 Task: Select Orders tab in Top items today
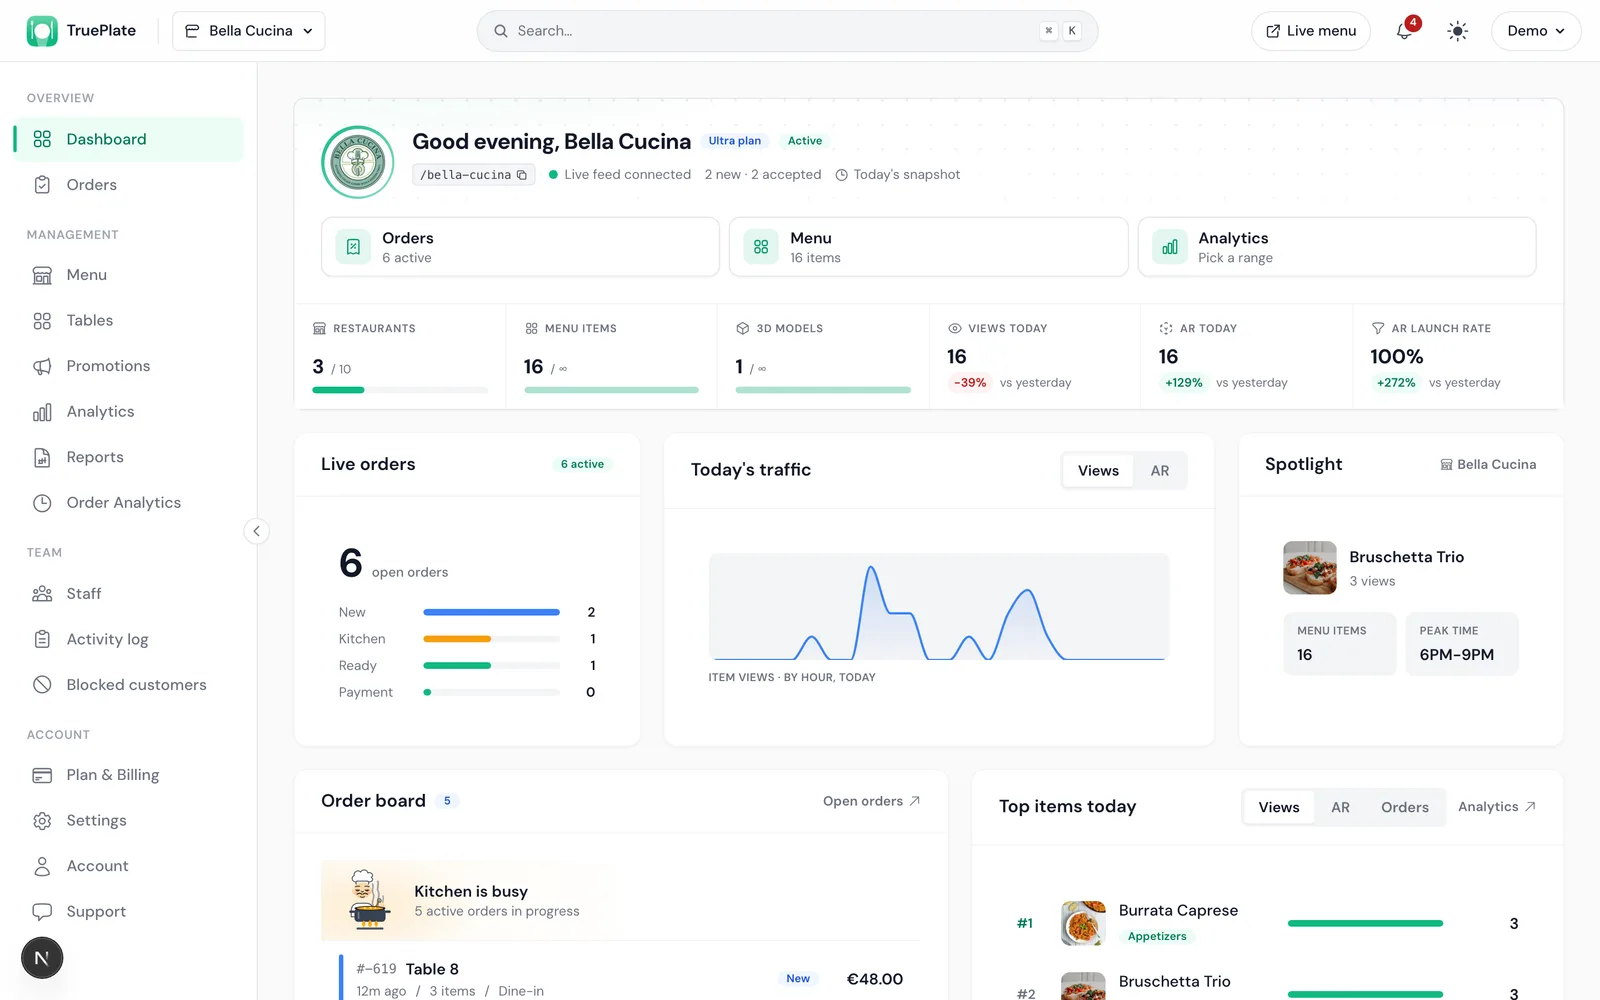[1405, 807]
